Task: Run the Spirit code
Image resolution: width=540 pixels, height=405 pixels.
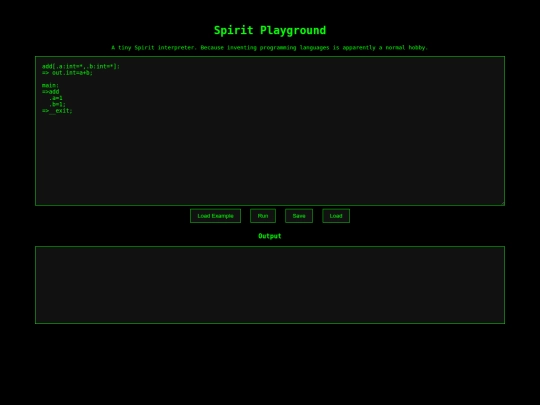Action: point(263,216)
